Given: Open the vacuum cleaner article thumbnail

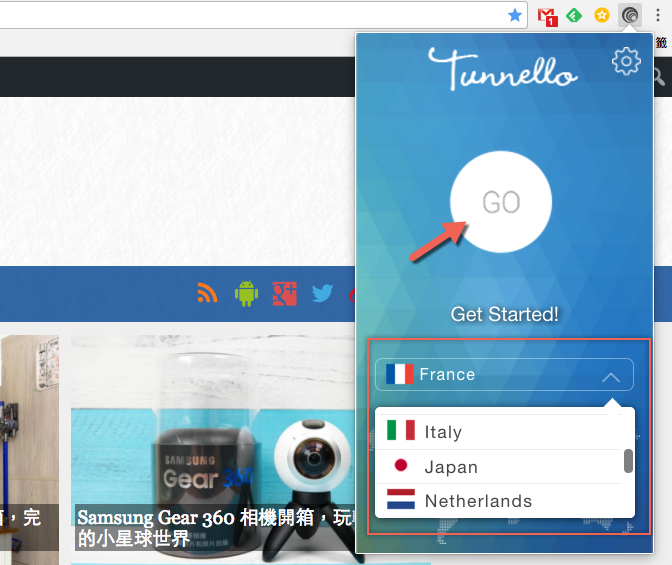Looking at the screenshot, I should pyautogui.click(x=29, y=449).
